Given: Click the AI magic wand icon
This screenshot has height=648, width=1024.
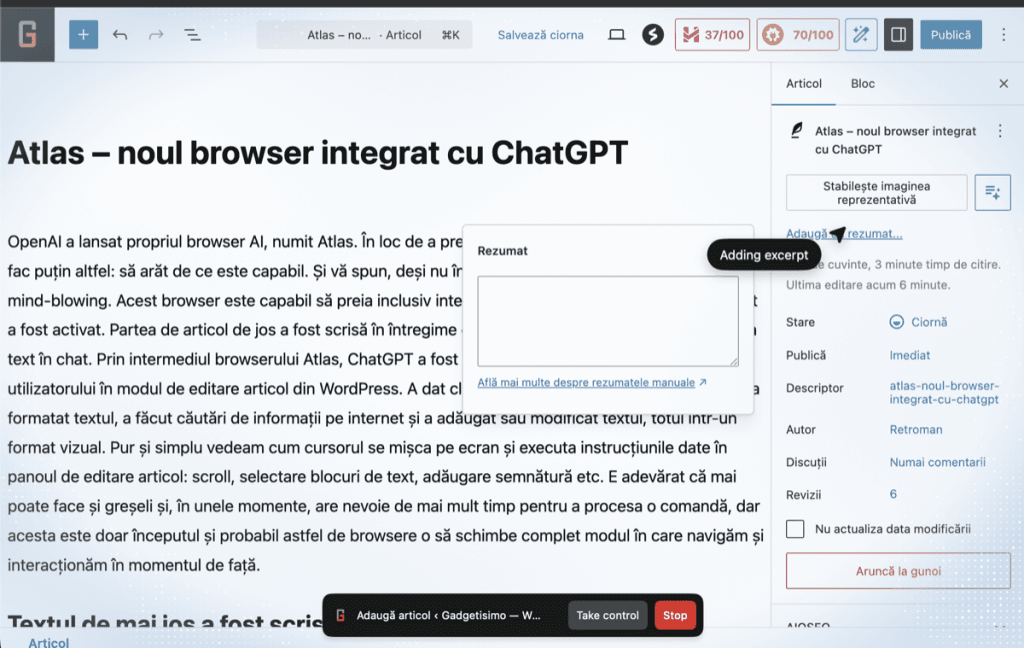Looking at the screenshot, I should [860, 35].
